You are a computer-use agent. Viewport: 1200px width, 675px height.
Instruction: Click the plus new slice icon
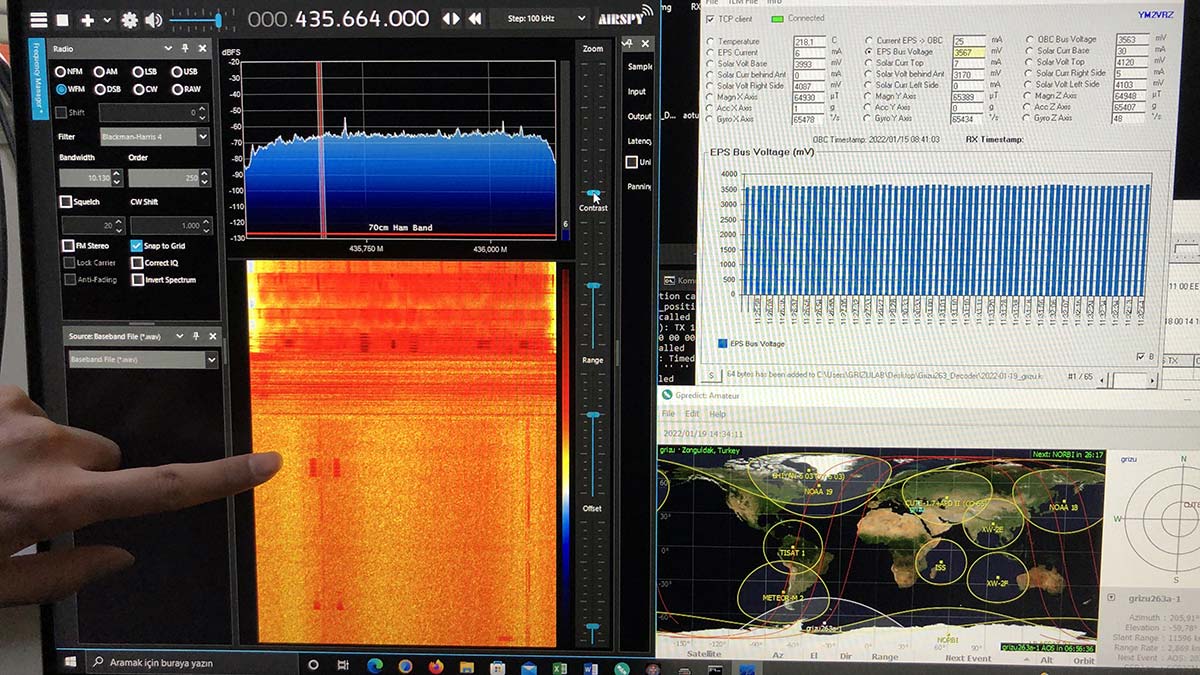(89, 20)
